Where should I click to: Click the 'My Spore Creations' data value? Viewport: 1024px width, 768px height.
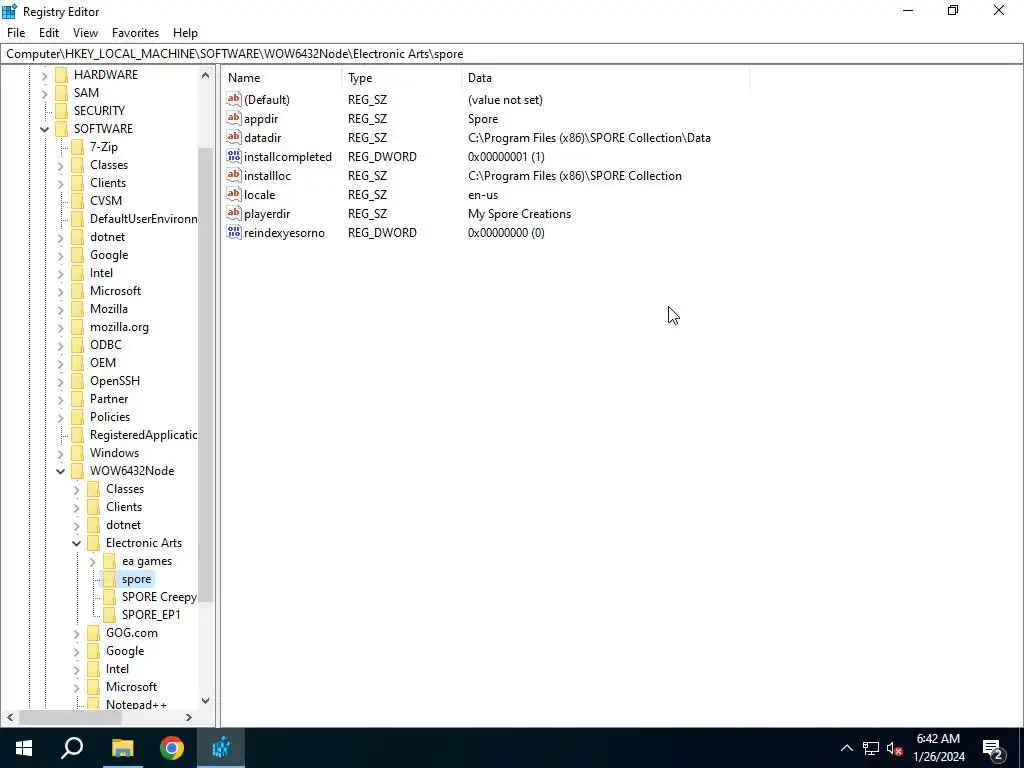coord(519,214)
